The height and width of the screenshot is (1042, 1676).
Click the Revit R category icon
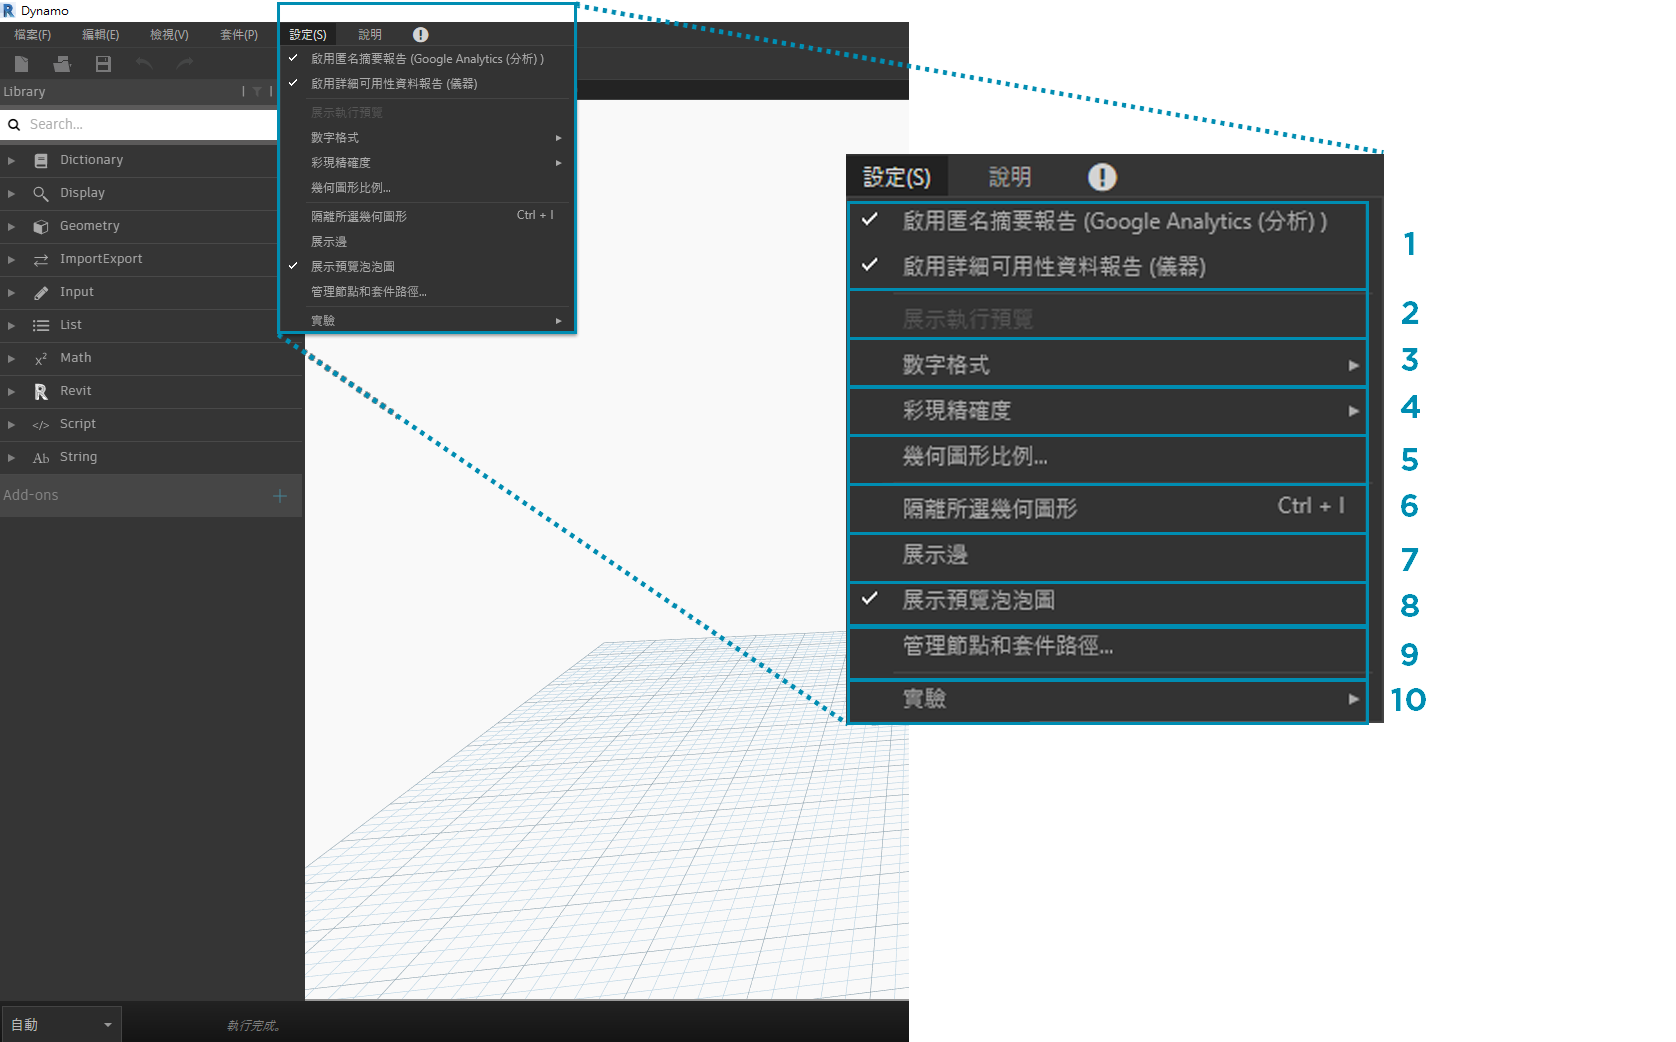click(x=41, y=391)
